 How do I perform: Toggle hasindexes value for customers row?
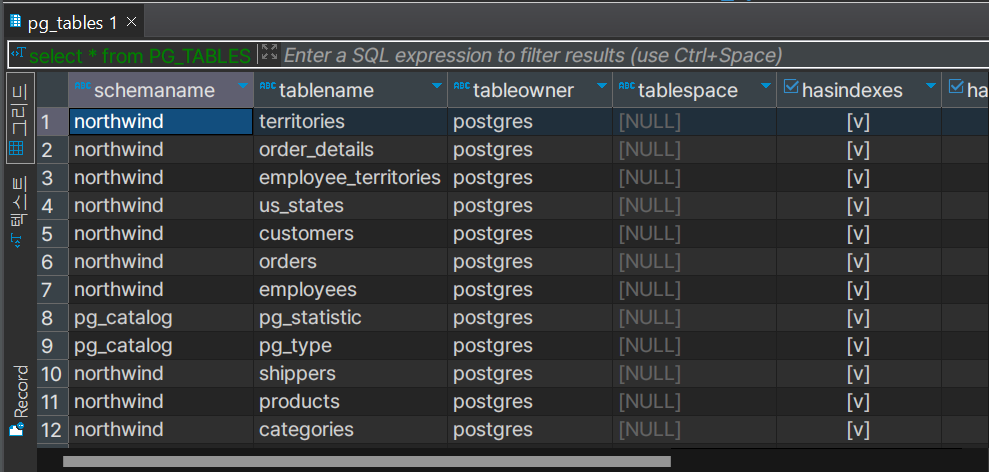pyautogui.click(x=858, y=233)
